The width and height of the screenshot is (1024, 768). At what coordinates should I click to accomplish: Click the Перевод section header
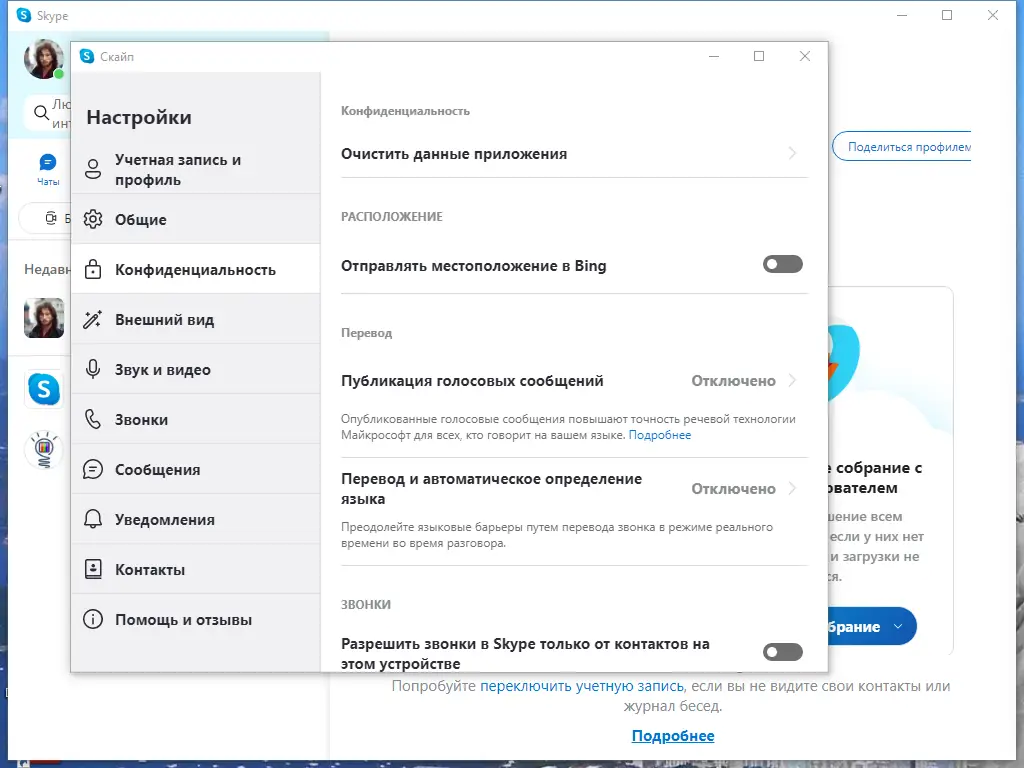[366, 333]
